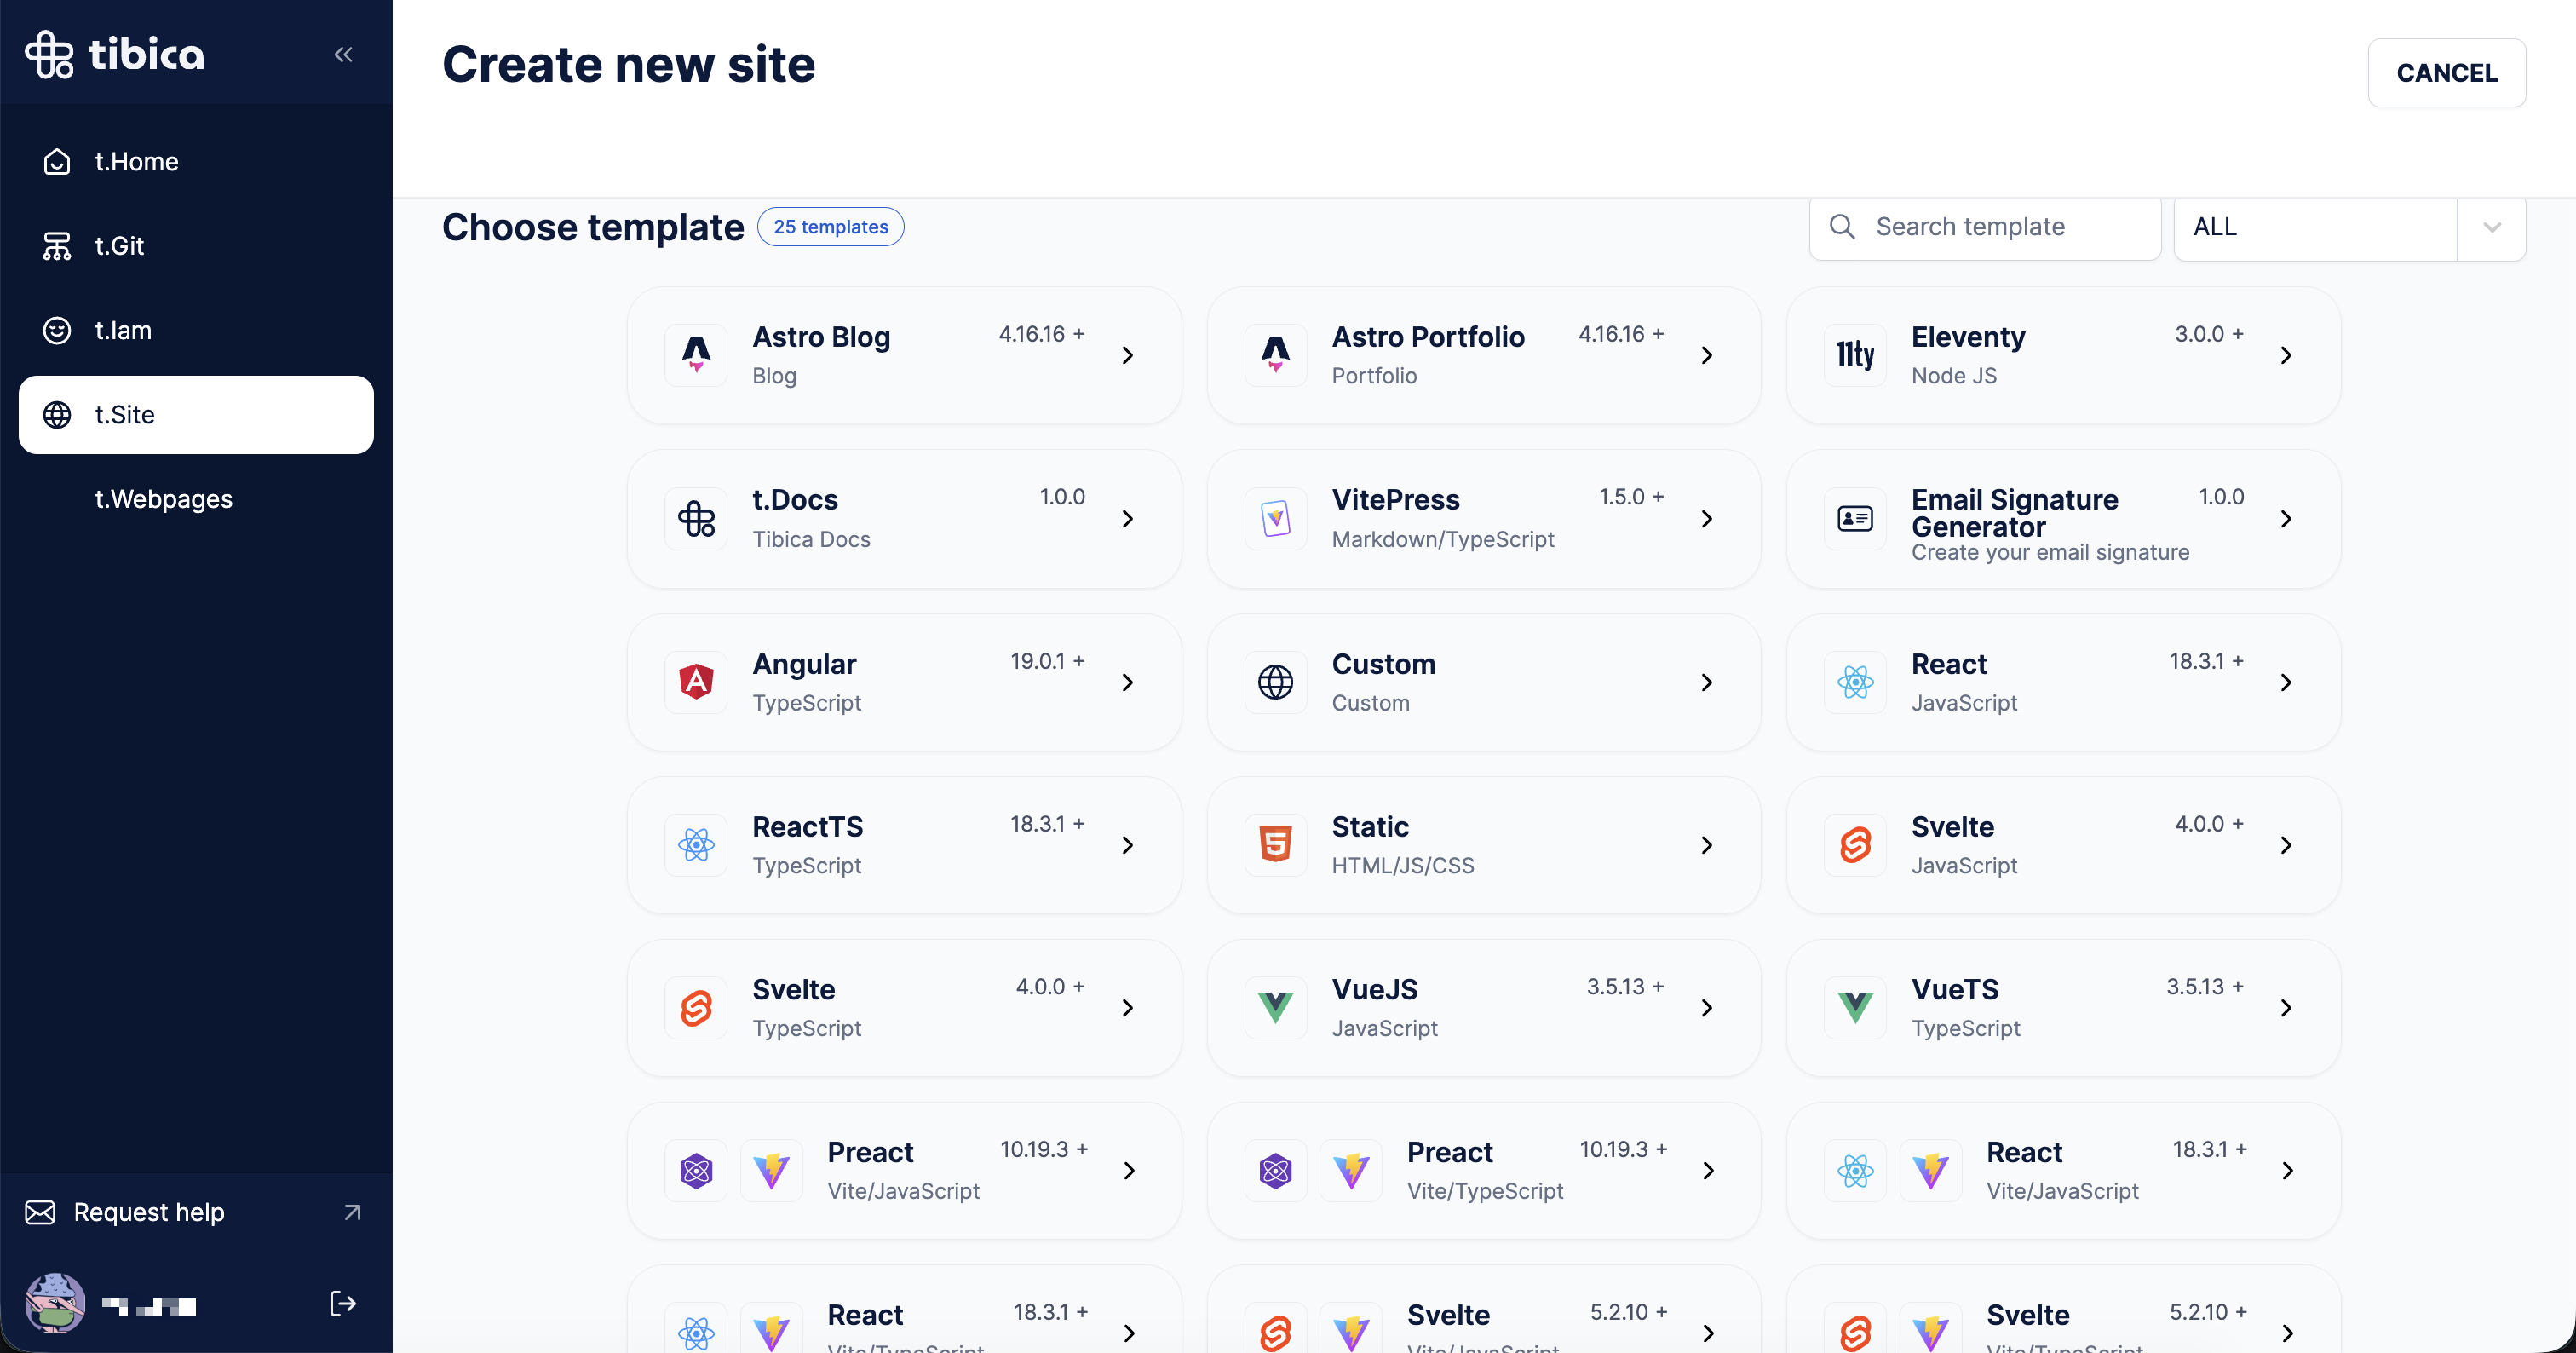Click the Static HTML5 logo icon
This screenshot has width=2576, height=1353.
(x=1275, y=845)
